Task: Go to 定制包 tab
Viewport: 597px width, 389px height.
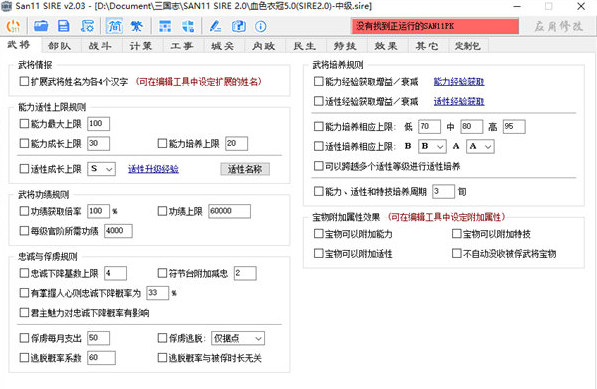Action: (x=468, y=46)
